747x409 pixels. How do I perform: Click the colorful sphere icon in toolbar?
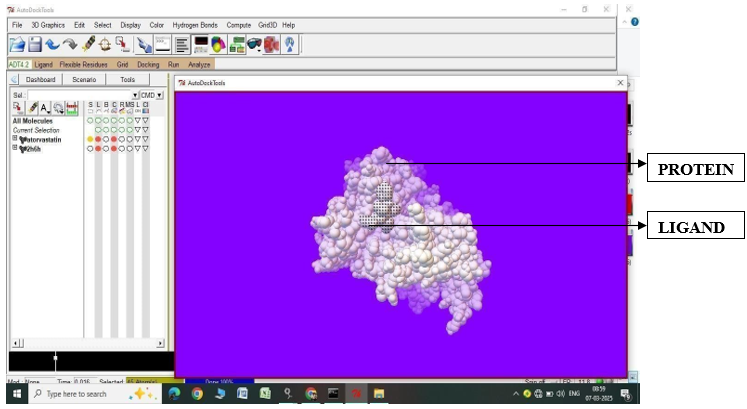click(x=219, y=44)
